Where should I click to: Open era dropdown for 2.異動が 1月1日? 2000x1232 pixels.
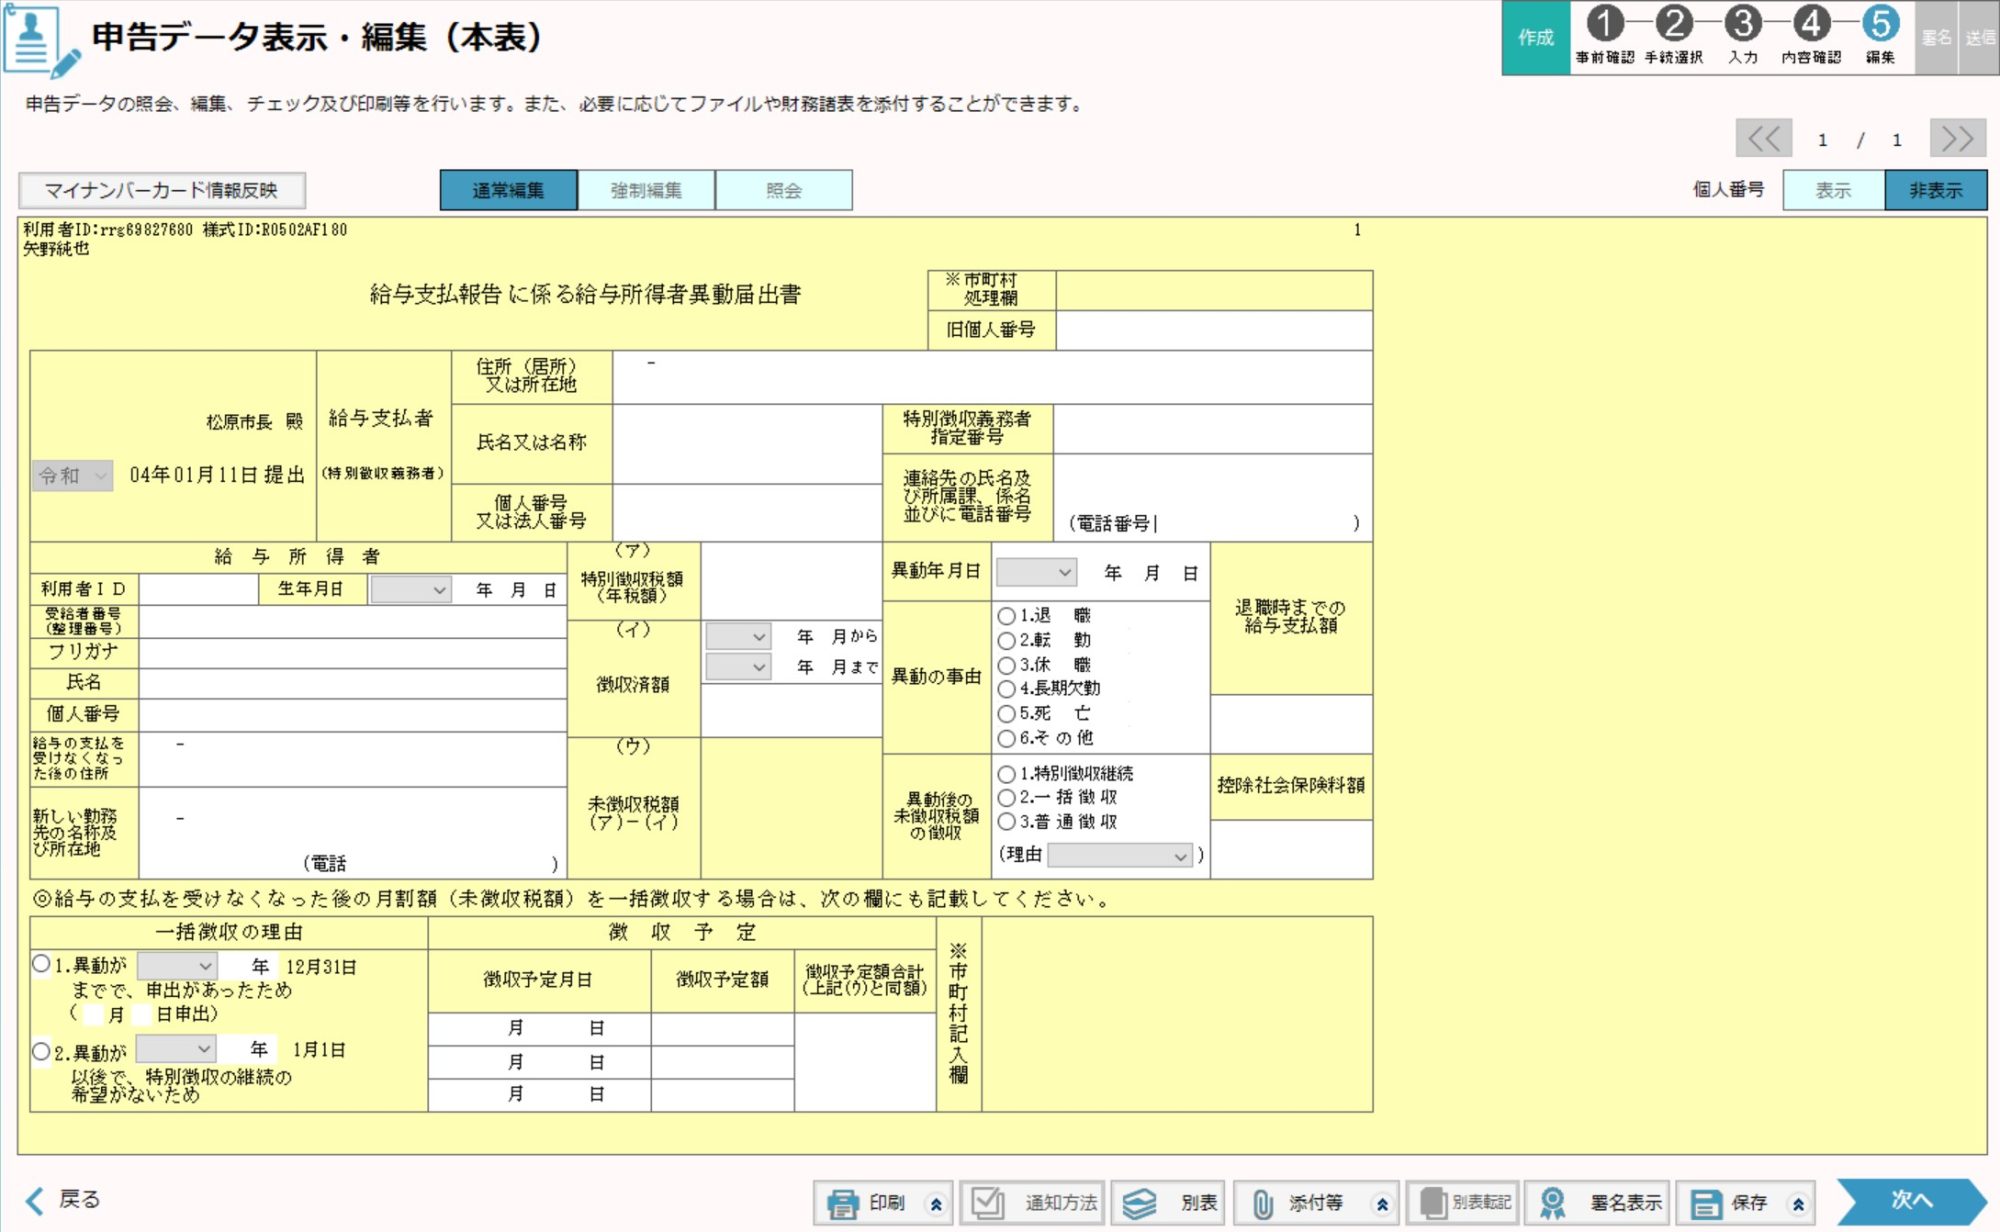176,1049
